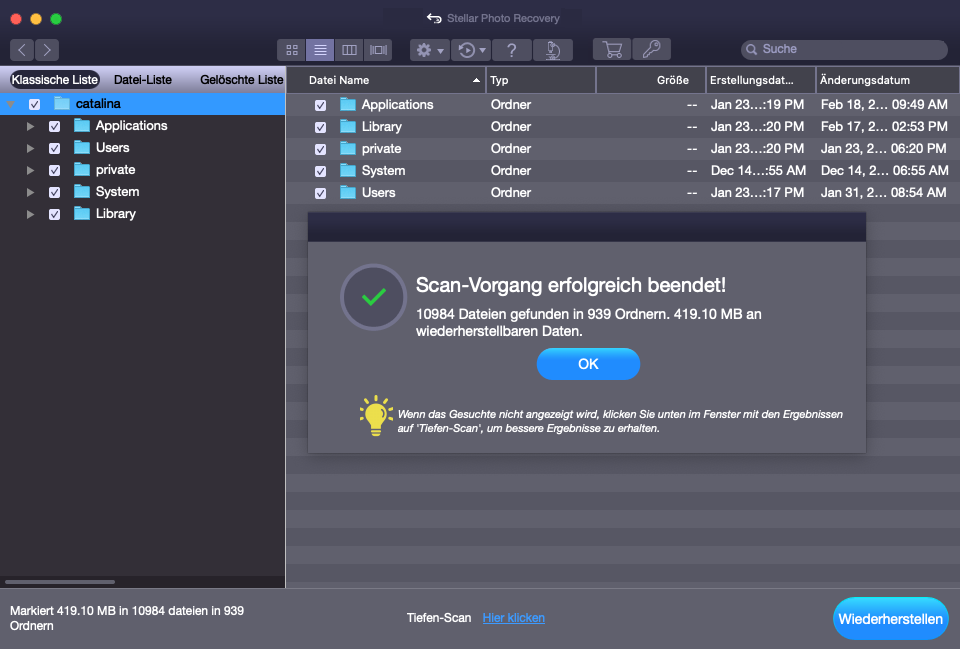Screen dimensions: 960x649
Task: Expand the Users tree folder
Action: click(x=30, y=148)
